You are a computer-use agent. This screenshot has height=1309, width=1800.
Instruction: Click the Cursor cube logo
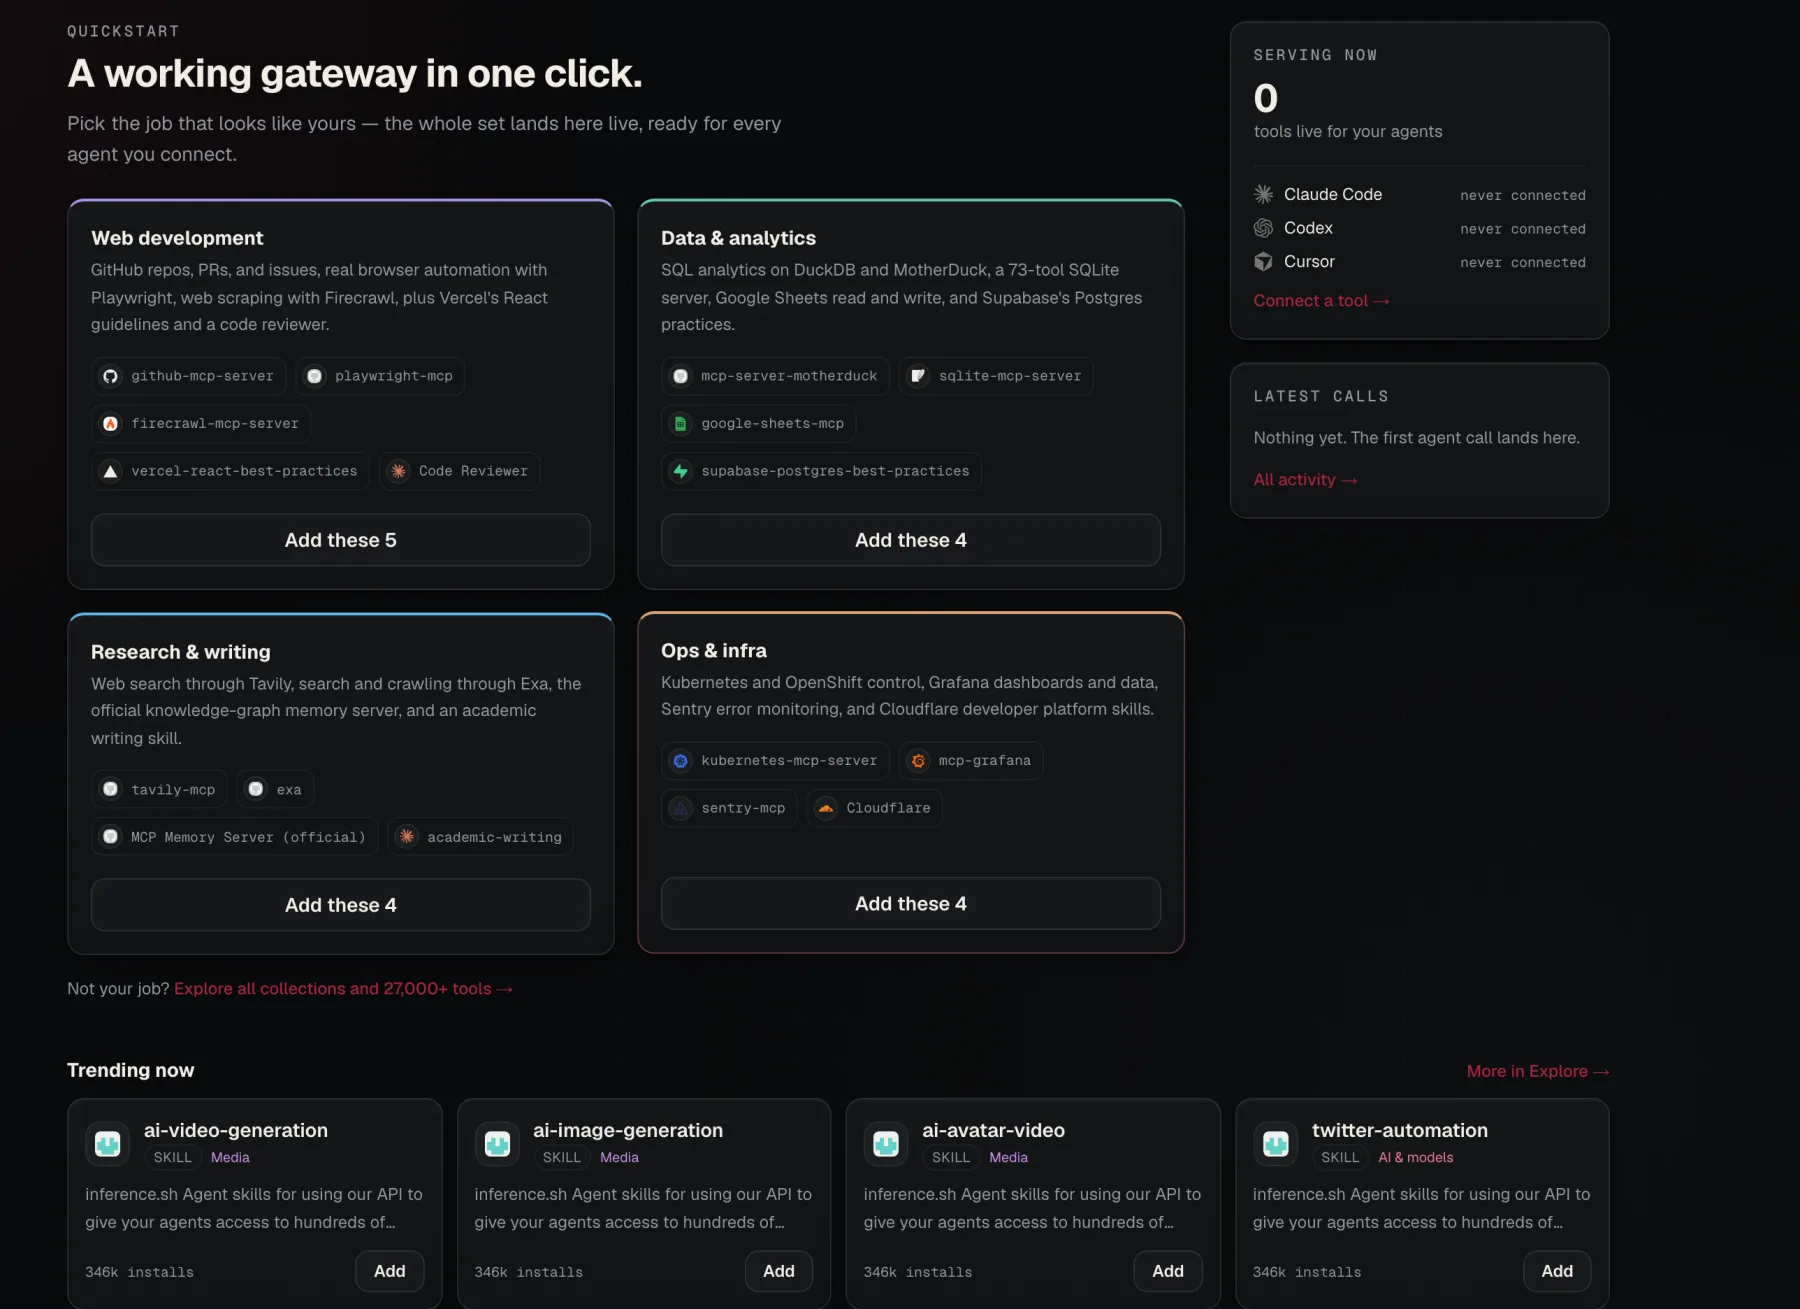pos(1264,262)
